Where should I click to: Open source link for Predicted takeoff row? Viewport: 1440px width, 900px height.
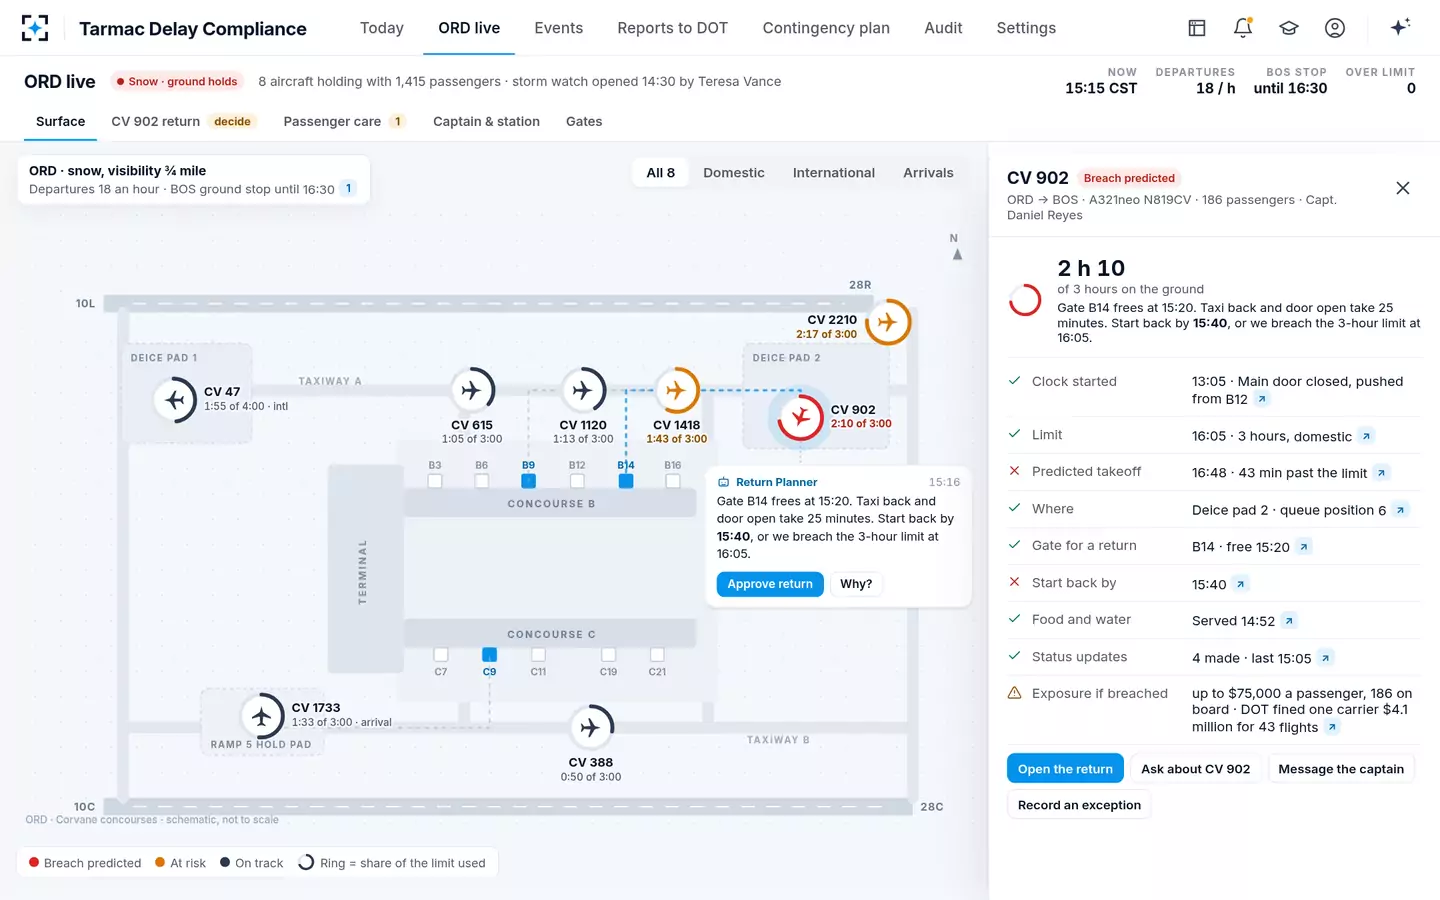pyautogui.click(x=1381, y=473)
